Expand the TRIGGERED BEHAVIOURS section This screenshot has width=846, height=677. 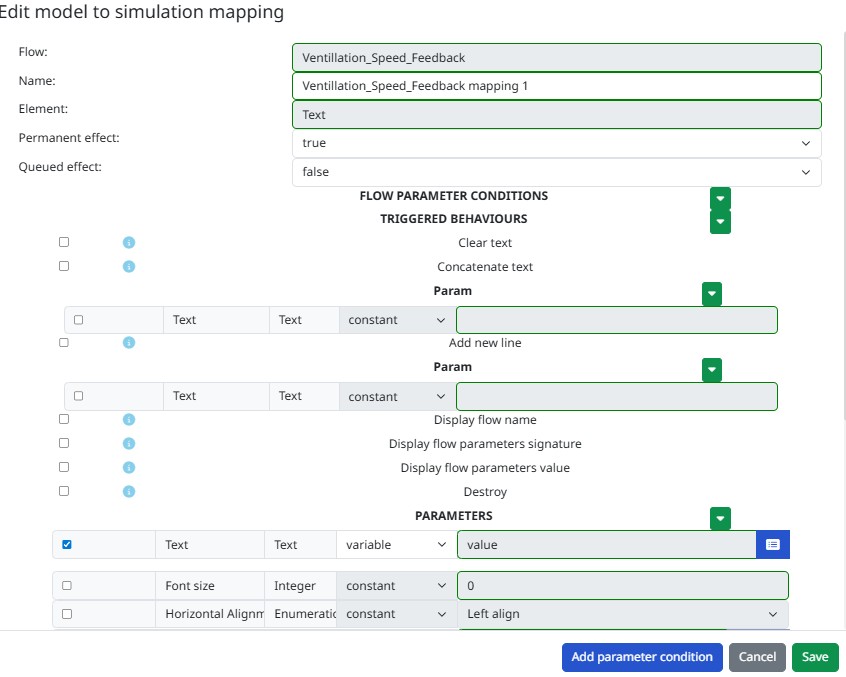(720, 222)
